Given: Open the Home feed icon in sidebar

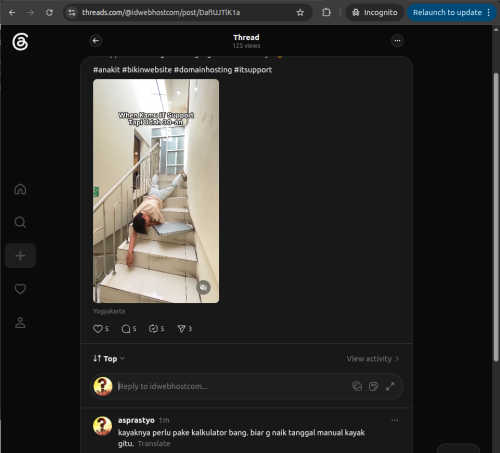Looking at the screenshot, I should pos(20,189).
